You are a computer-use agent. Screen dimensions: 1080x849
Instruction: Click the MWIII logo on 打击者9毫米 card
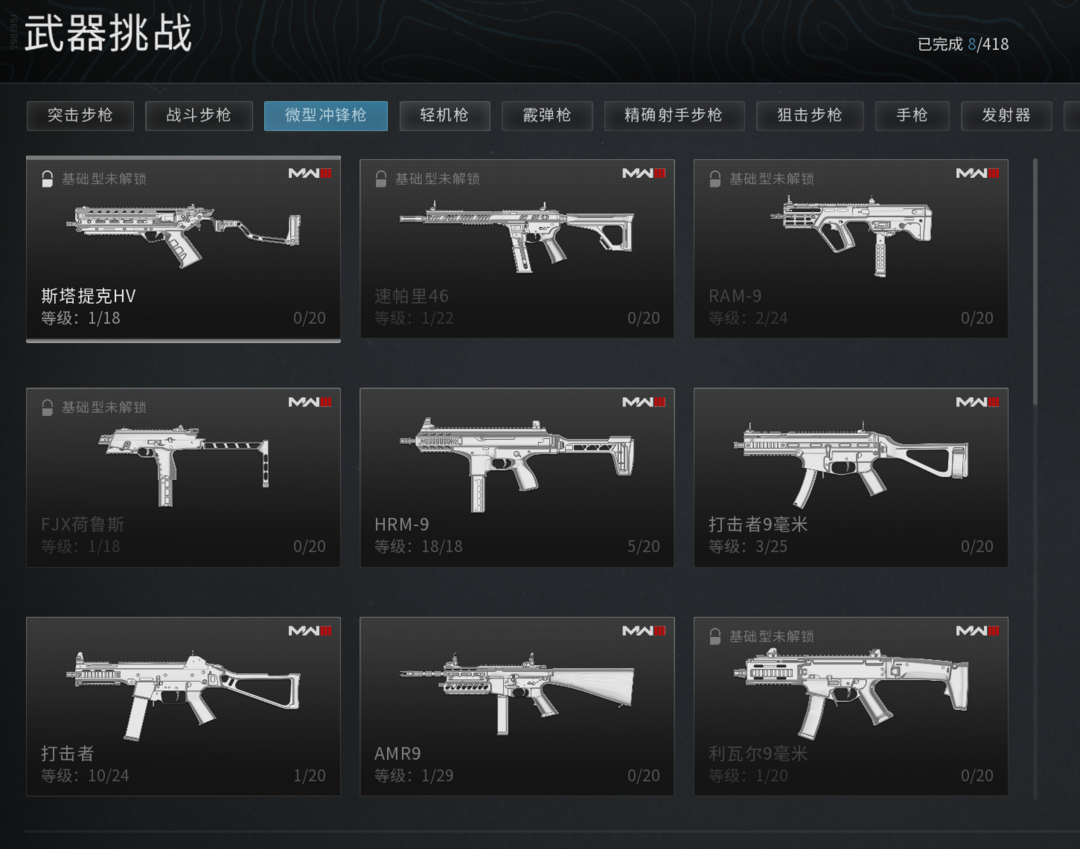(978, 402)
